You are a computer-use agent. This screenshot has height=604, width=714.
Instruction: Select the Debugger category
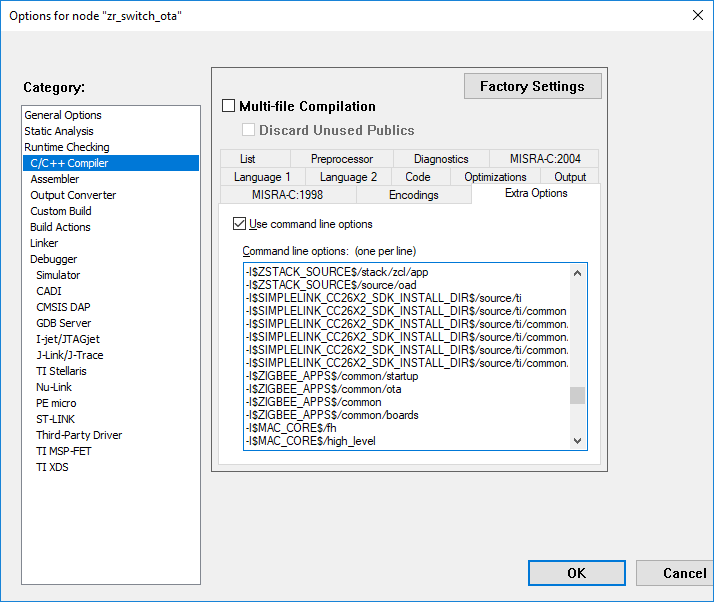point(53,259)
